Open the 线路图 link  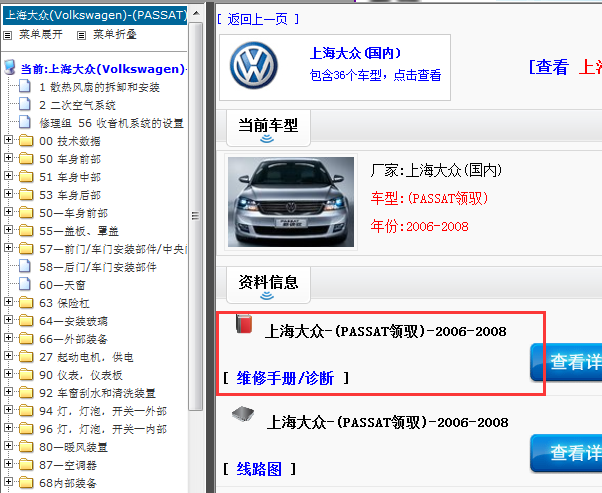click(x=259, y=469)
